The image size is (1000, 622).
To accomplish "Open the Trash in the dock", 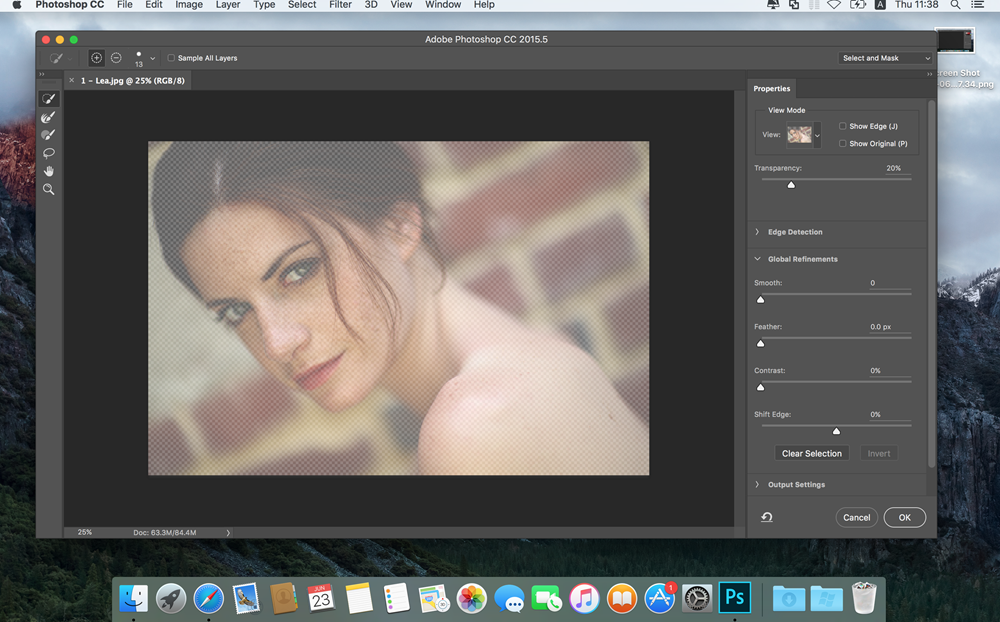I will (864, 598).
